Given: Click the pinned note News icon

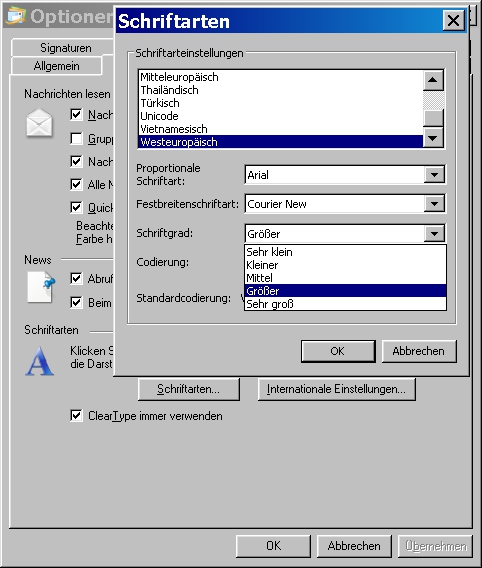Looking at the screenshot, I should click(x=41, y=288).
